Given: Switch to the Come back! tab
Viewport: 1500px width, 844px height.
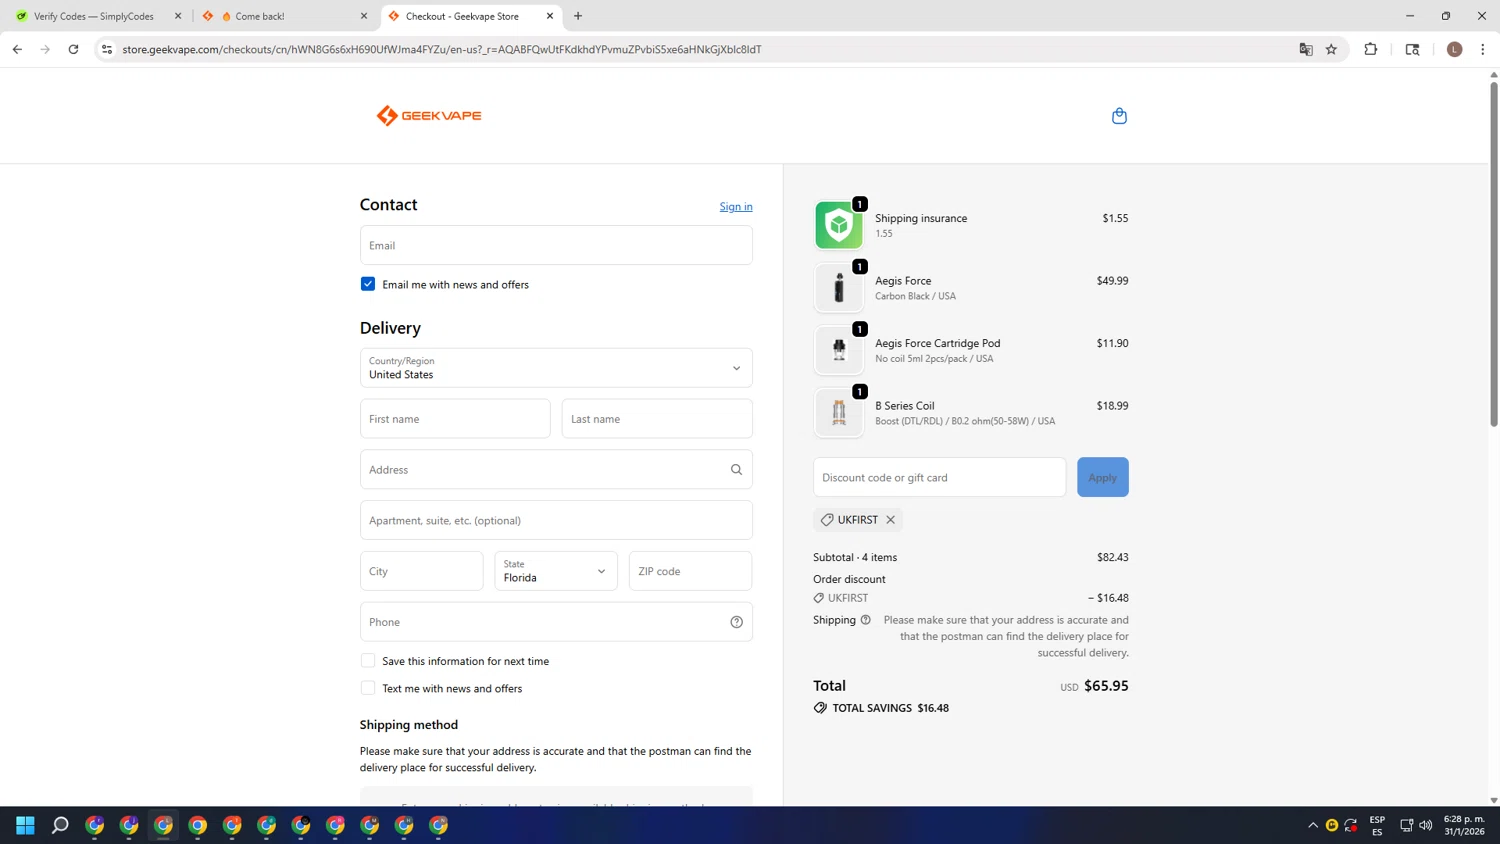Looking at the screenshot, I should tap(283, 16).
